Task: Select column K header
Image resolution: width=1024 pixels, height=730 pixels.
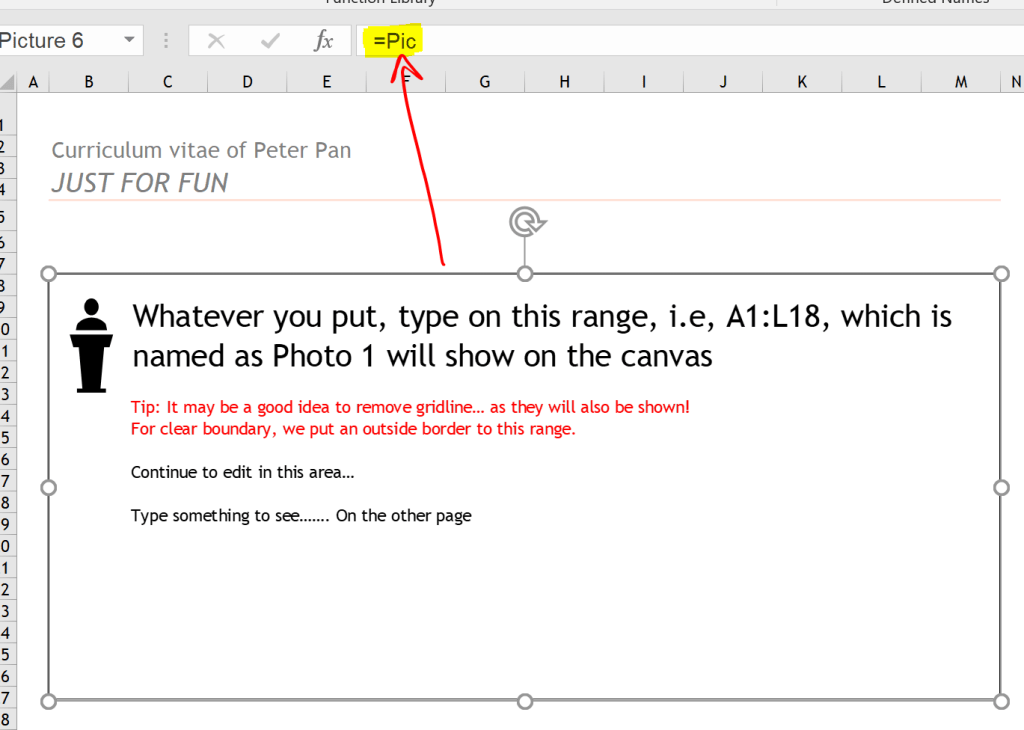Action: click(802, 82)
